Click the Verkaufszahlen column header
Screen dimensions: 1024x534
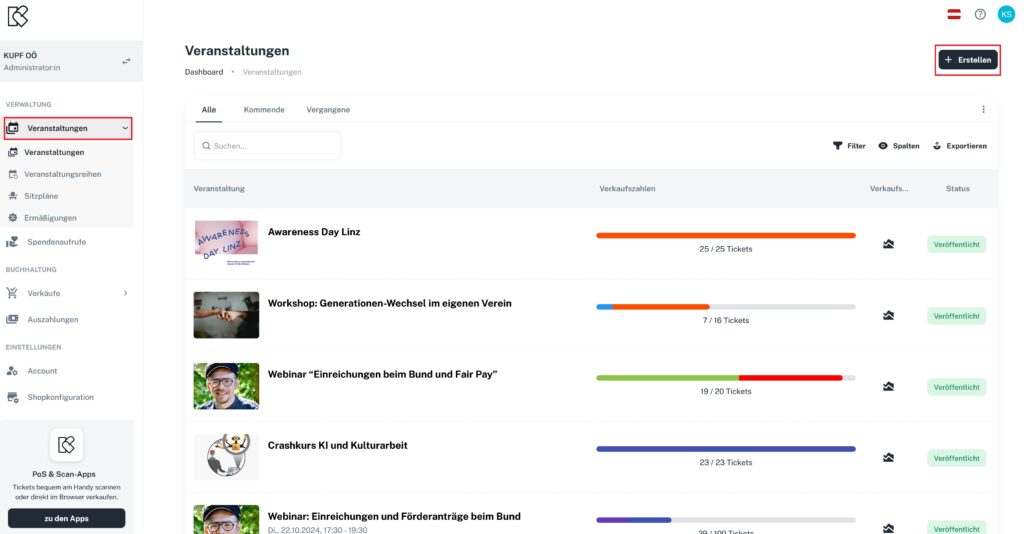point(627,189)
